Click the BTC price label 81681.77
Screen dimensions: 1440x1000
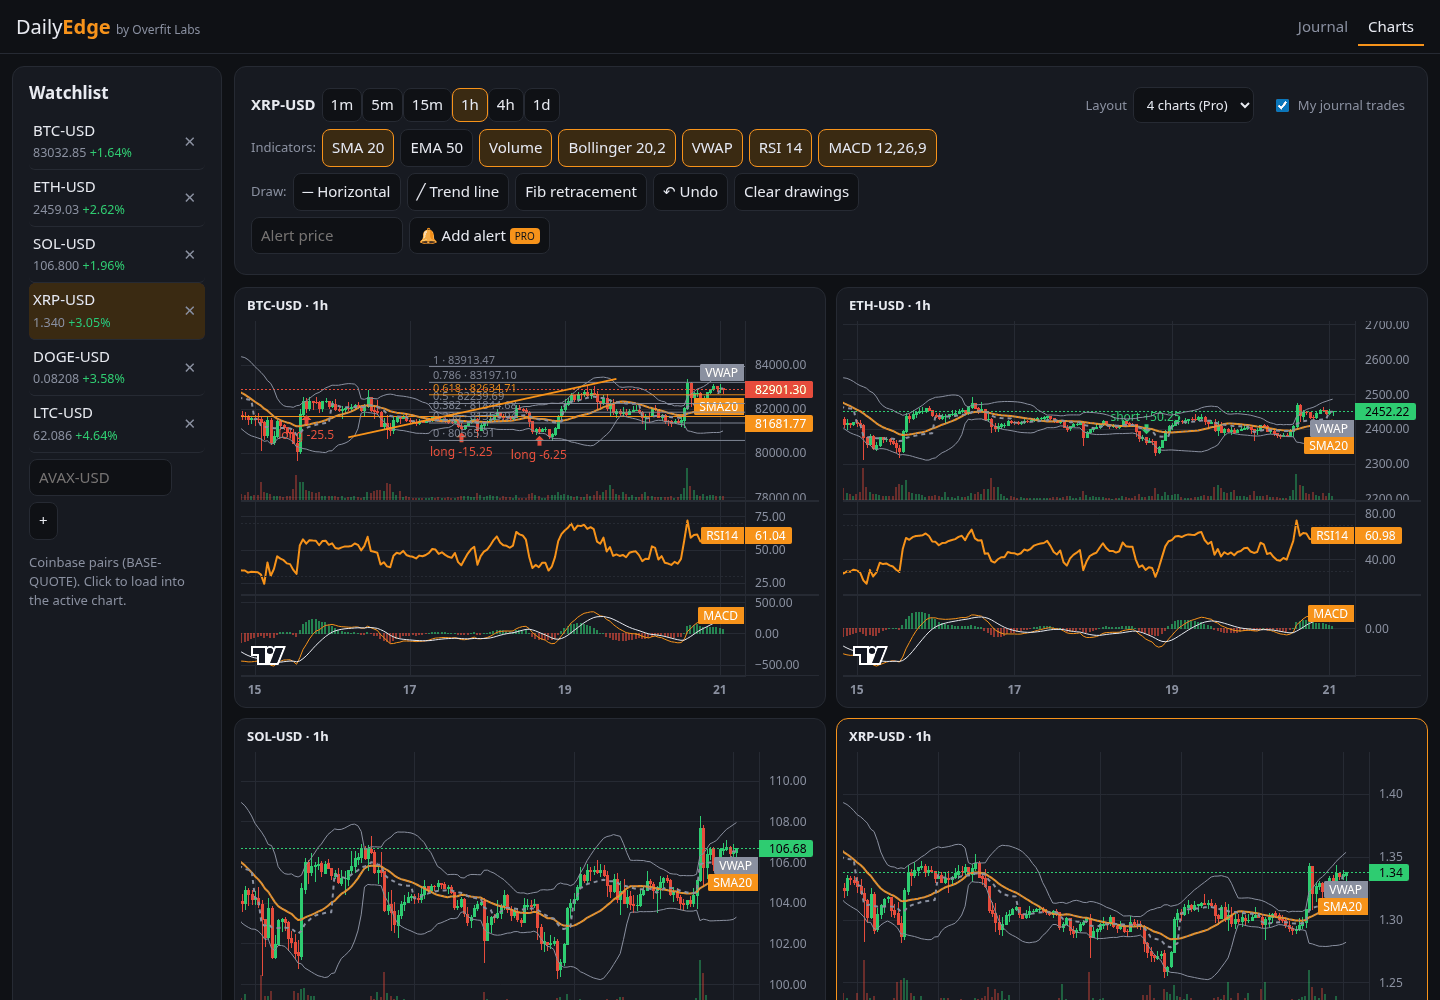(x=779, y=424)
